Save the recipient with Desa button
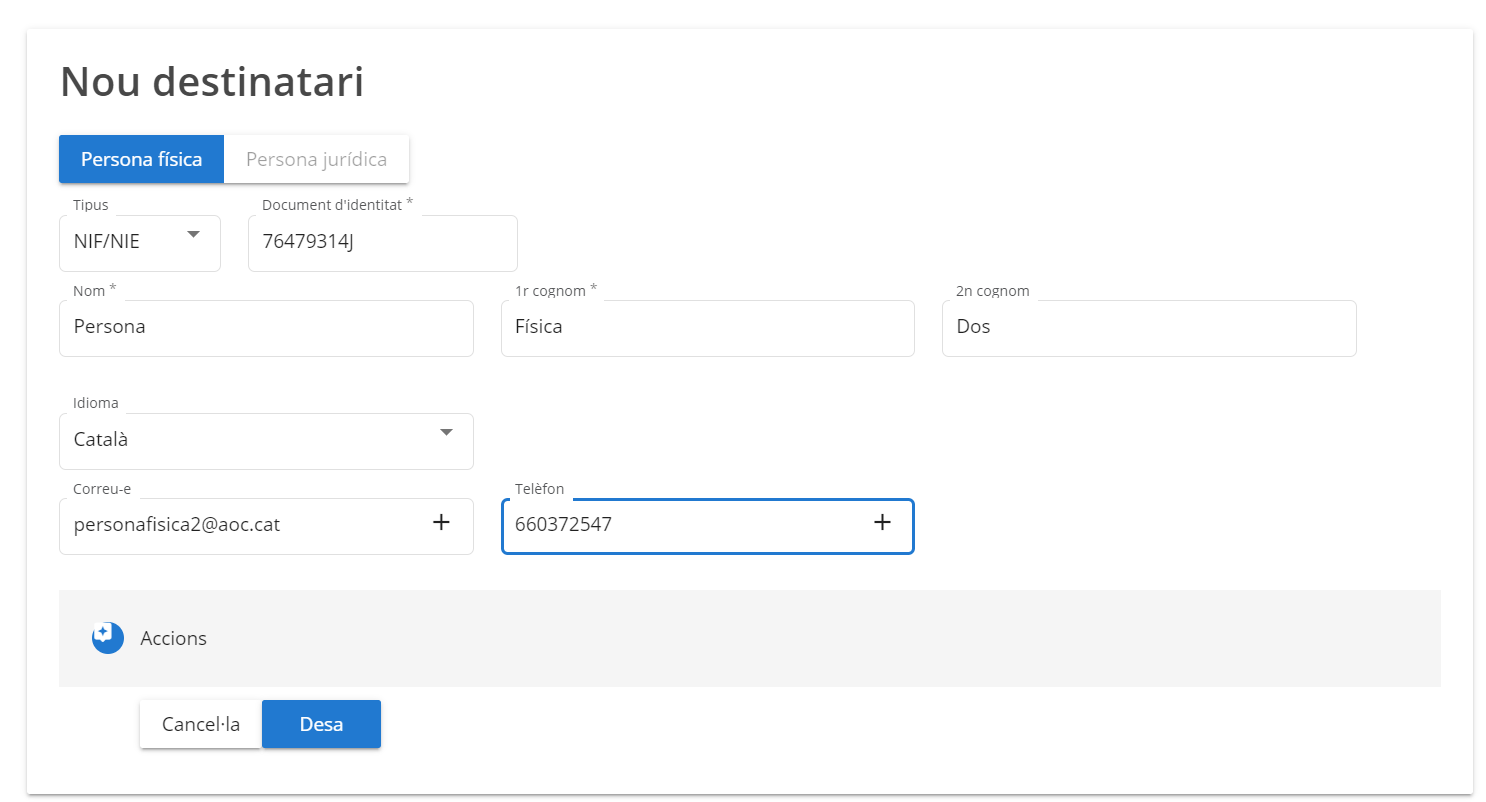 pyautogui.click(x=321, y=724)
